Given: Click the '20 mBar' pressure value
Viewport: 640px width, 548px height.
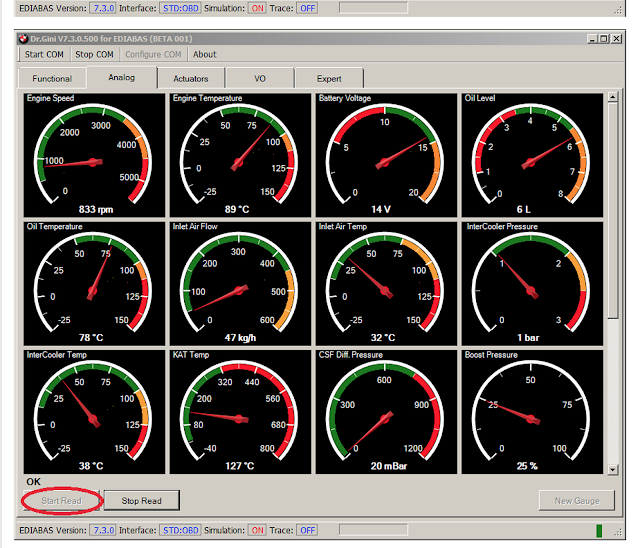Looking at the screenshot, I should click(389, 466).
